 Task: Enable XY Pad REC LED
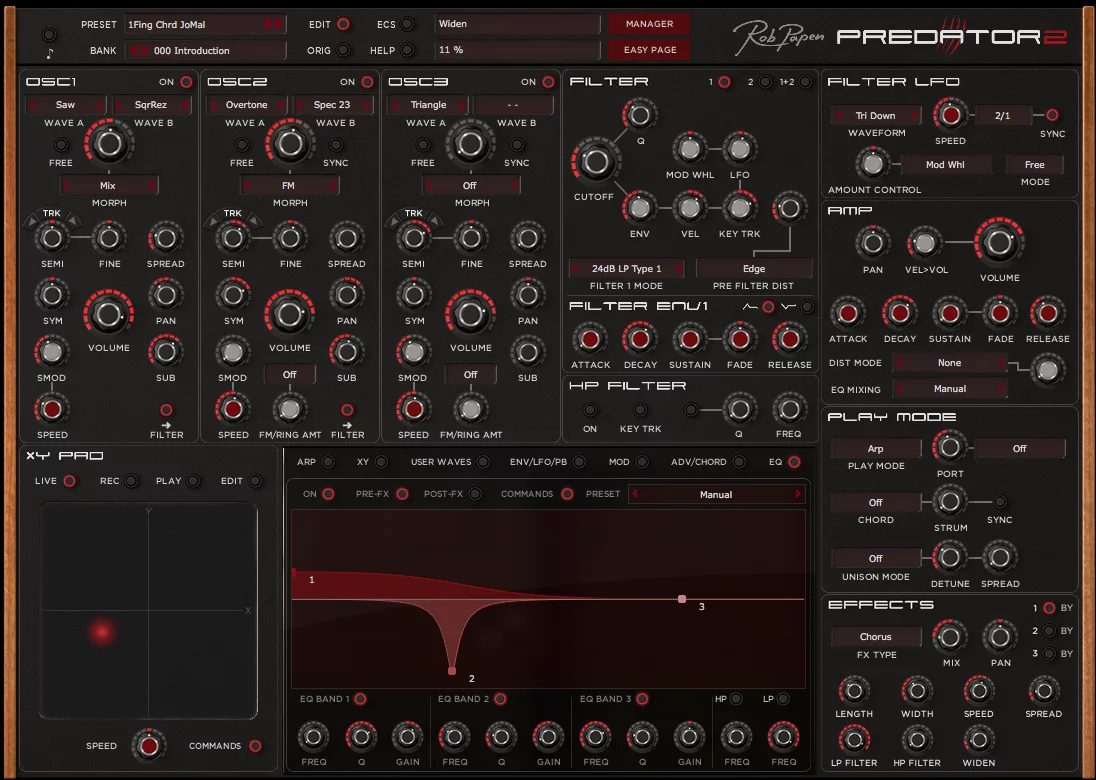coord(131,481)
